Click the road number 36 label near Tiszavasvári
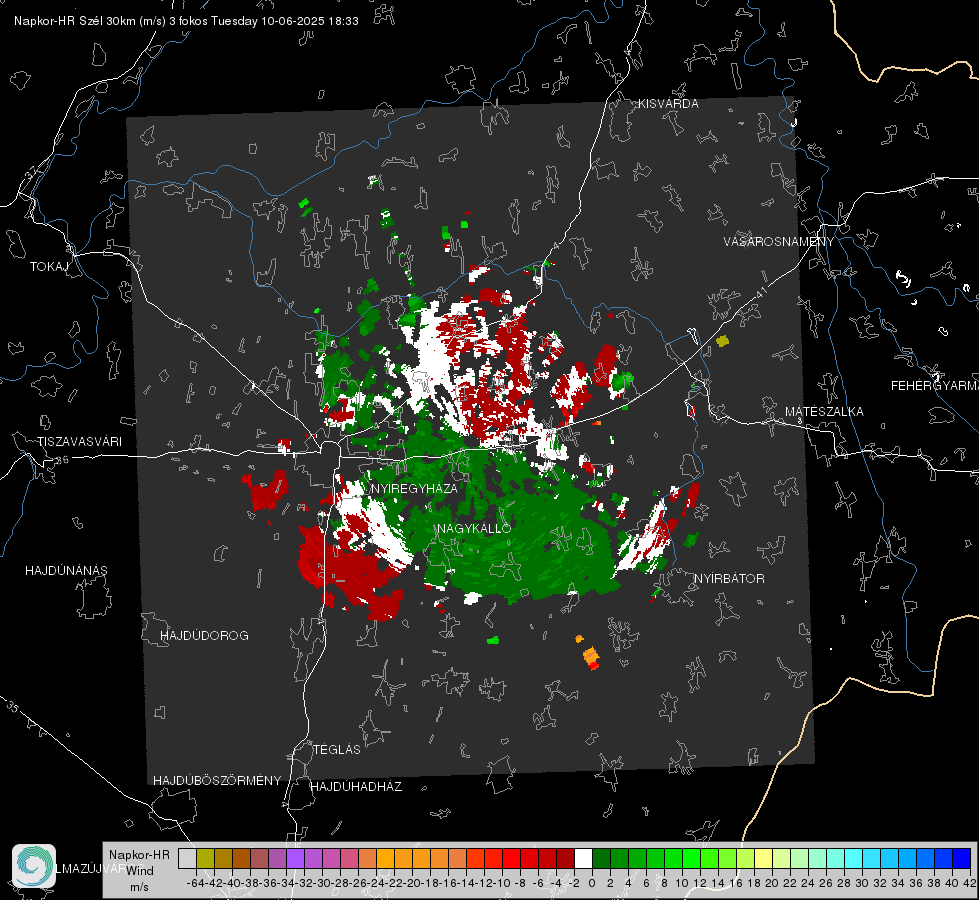 click(x=62, y=460)
